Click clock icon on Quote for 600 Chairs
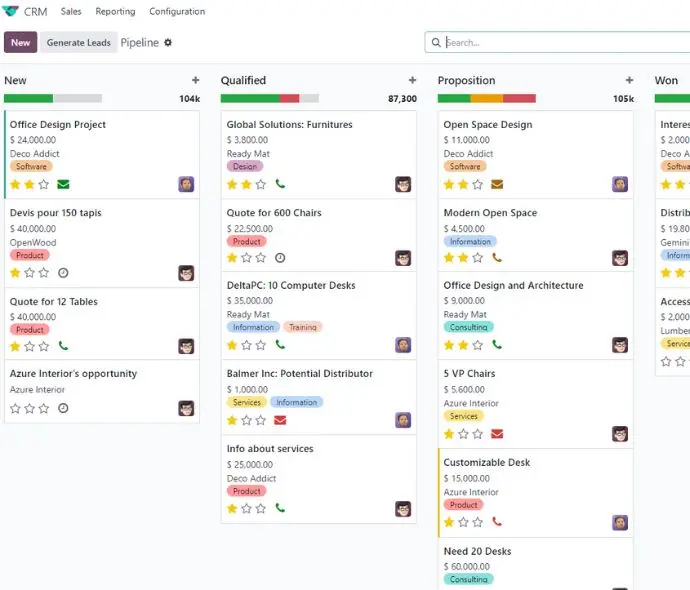The width and height of the screenshot is (690, 590). [280, 258]
